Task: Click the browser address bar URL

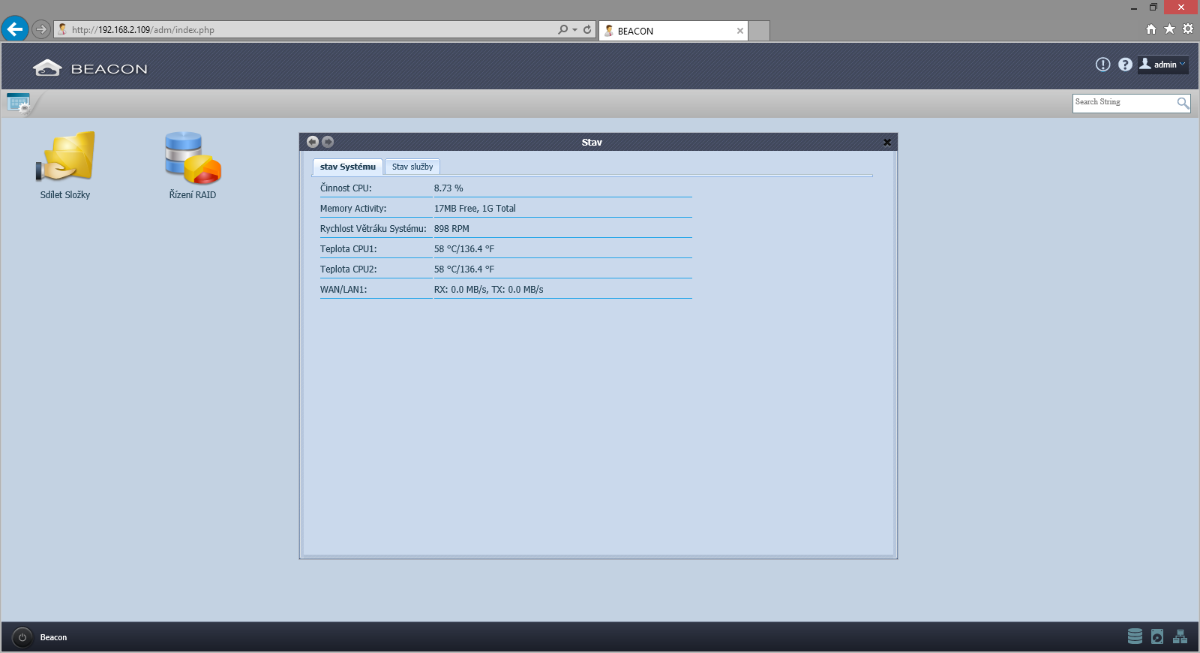Action: [x=300, y=30]
